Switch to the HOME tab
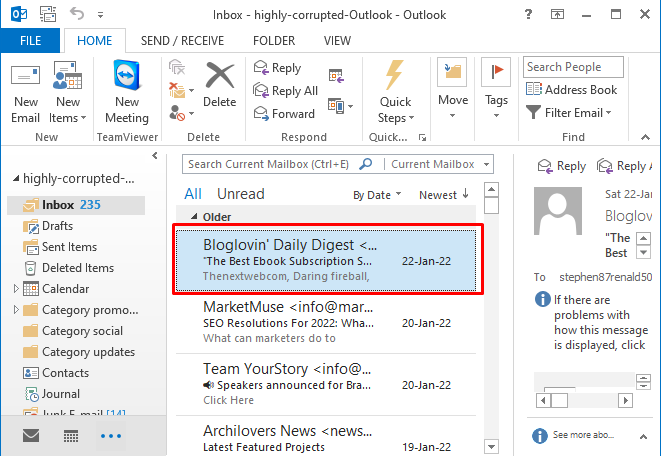This screenshot has height=456, width=661. [x=94, y=41]
